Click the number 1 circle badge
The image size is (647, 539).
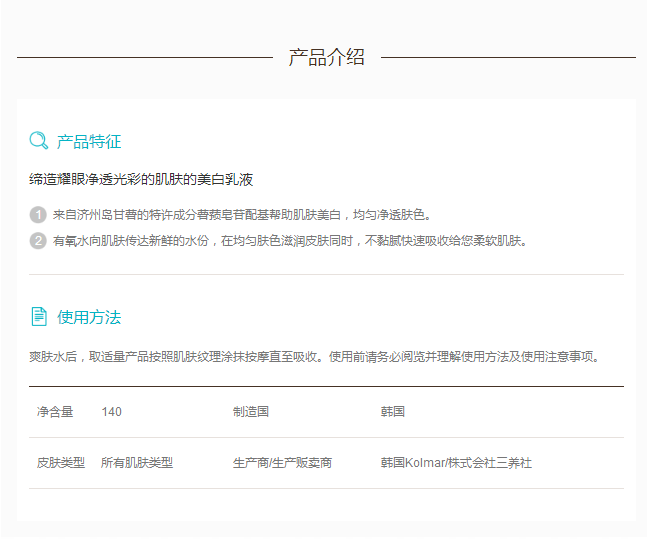[x=38, y=215]
